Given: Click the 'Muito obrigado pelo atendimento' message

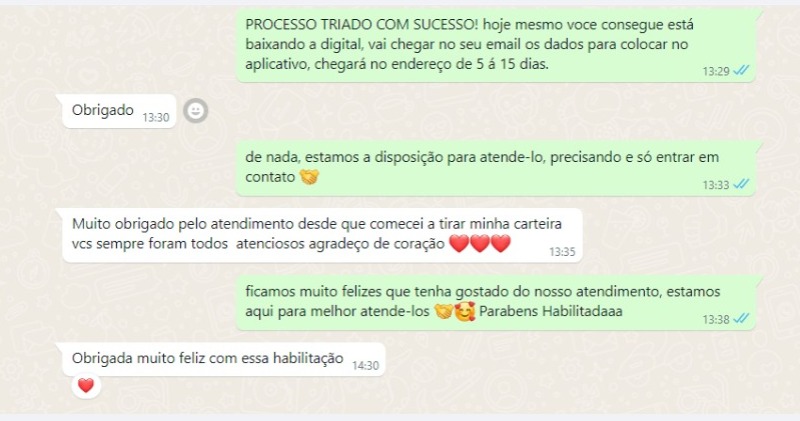Looking at the screenshot, I should [322, 235].
